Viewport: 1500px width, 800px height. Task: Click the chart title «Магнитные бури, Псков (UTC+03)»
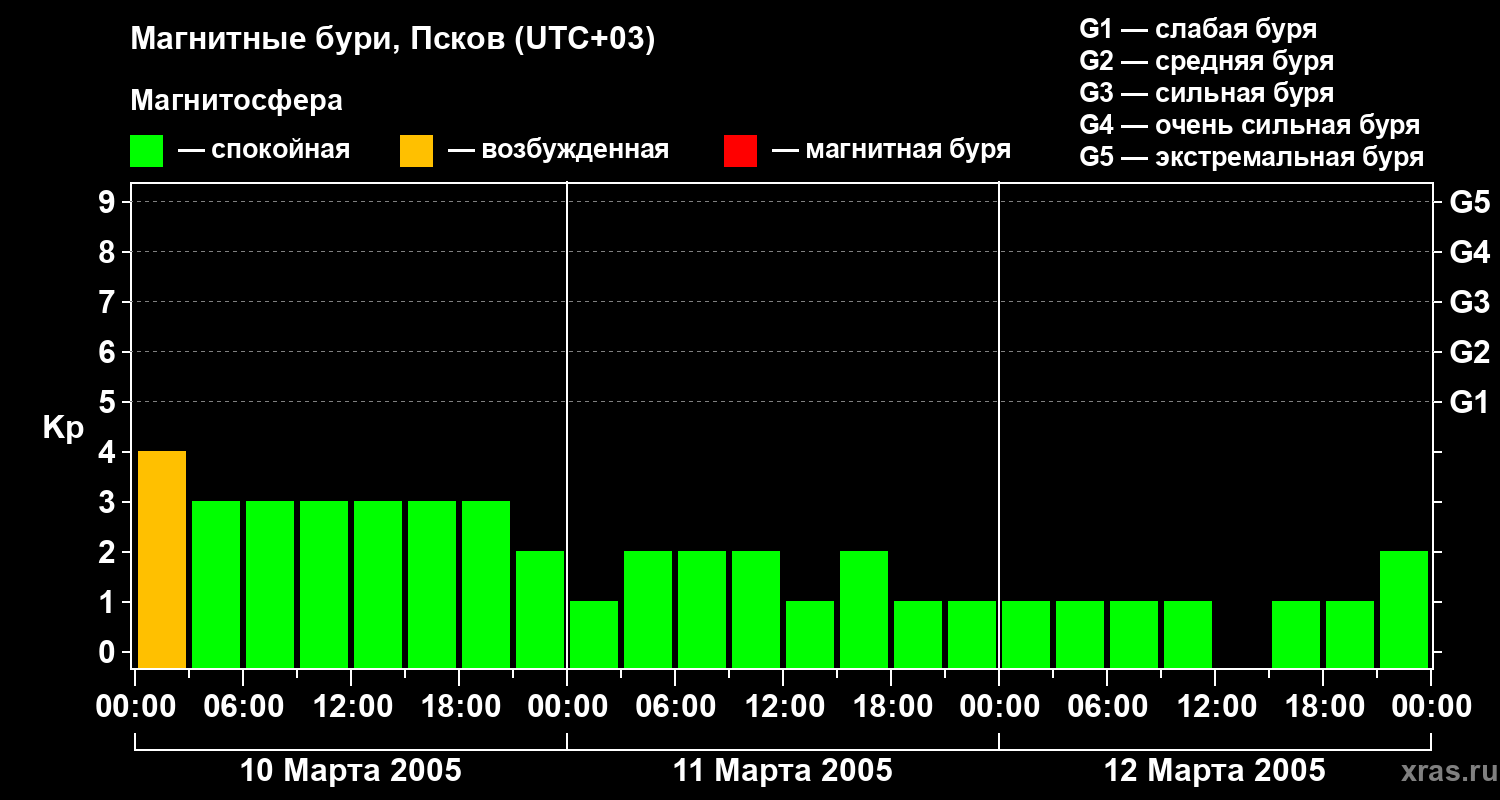tap(393, 40)
